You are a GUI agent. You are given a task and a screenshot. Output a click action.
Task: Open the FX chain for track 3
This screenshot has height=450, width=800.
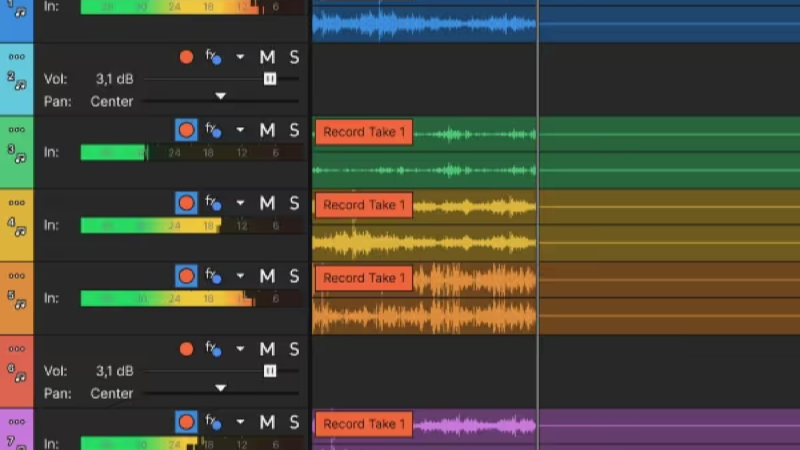[x=213, y=130]
